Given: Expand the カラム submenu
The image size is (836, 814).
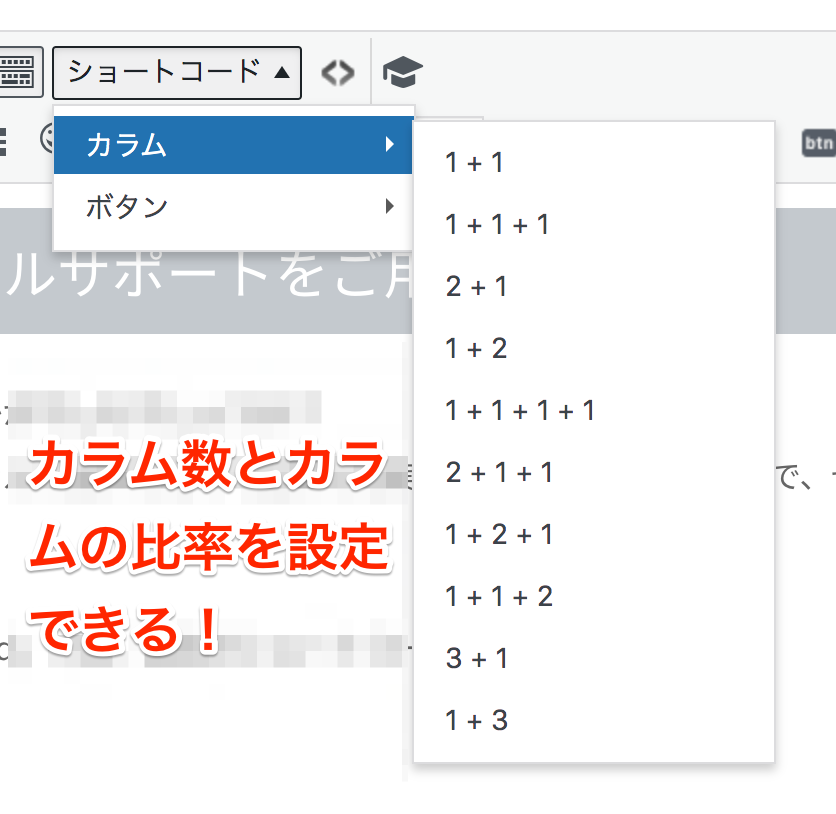Looking at the screenshot, I should pyautogui.click(x=233, y=146).
